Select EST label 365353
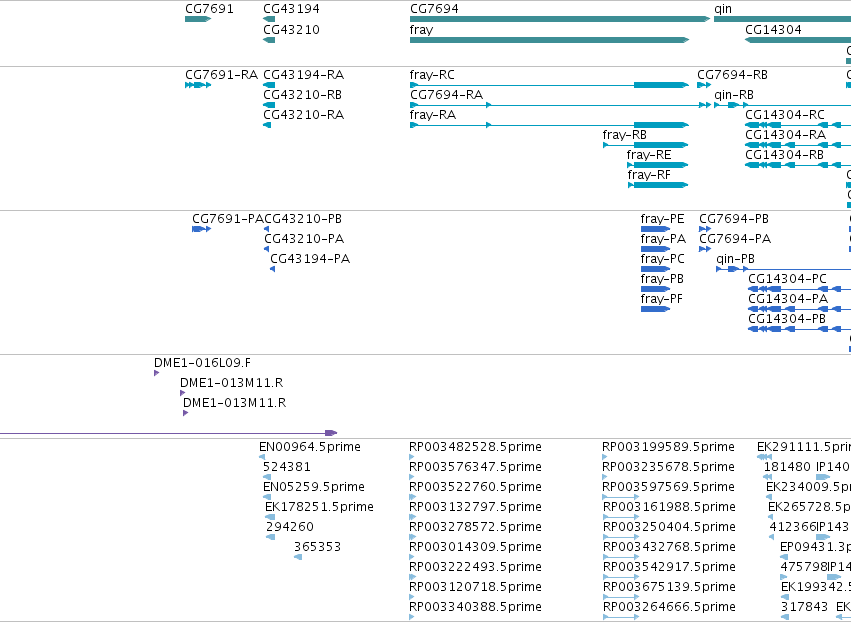 click(x=317, y=547)
